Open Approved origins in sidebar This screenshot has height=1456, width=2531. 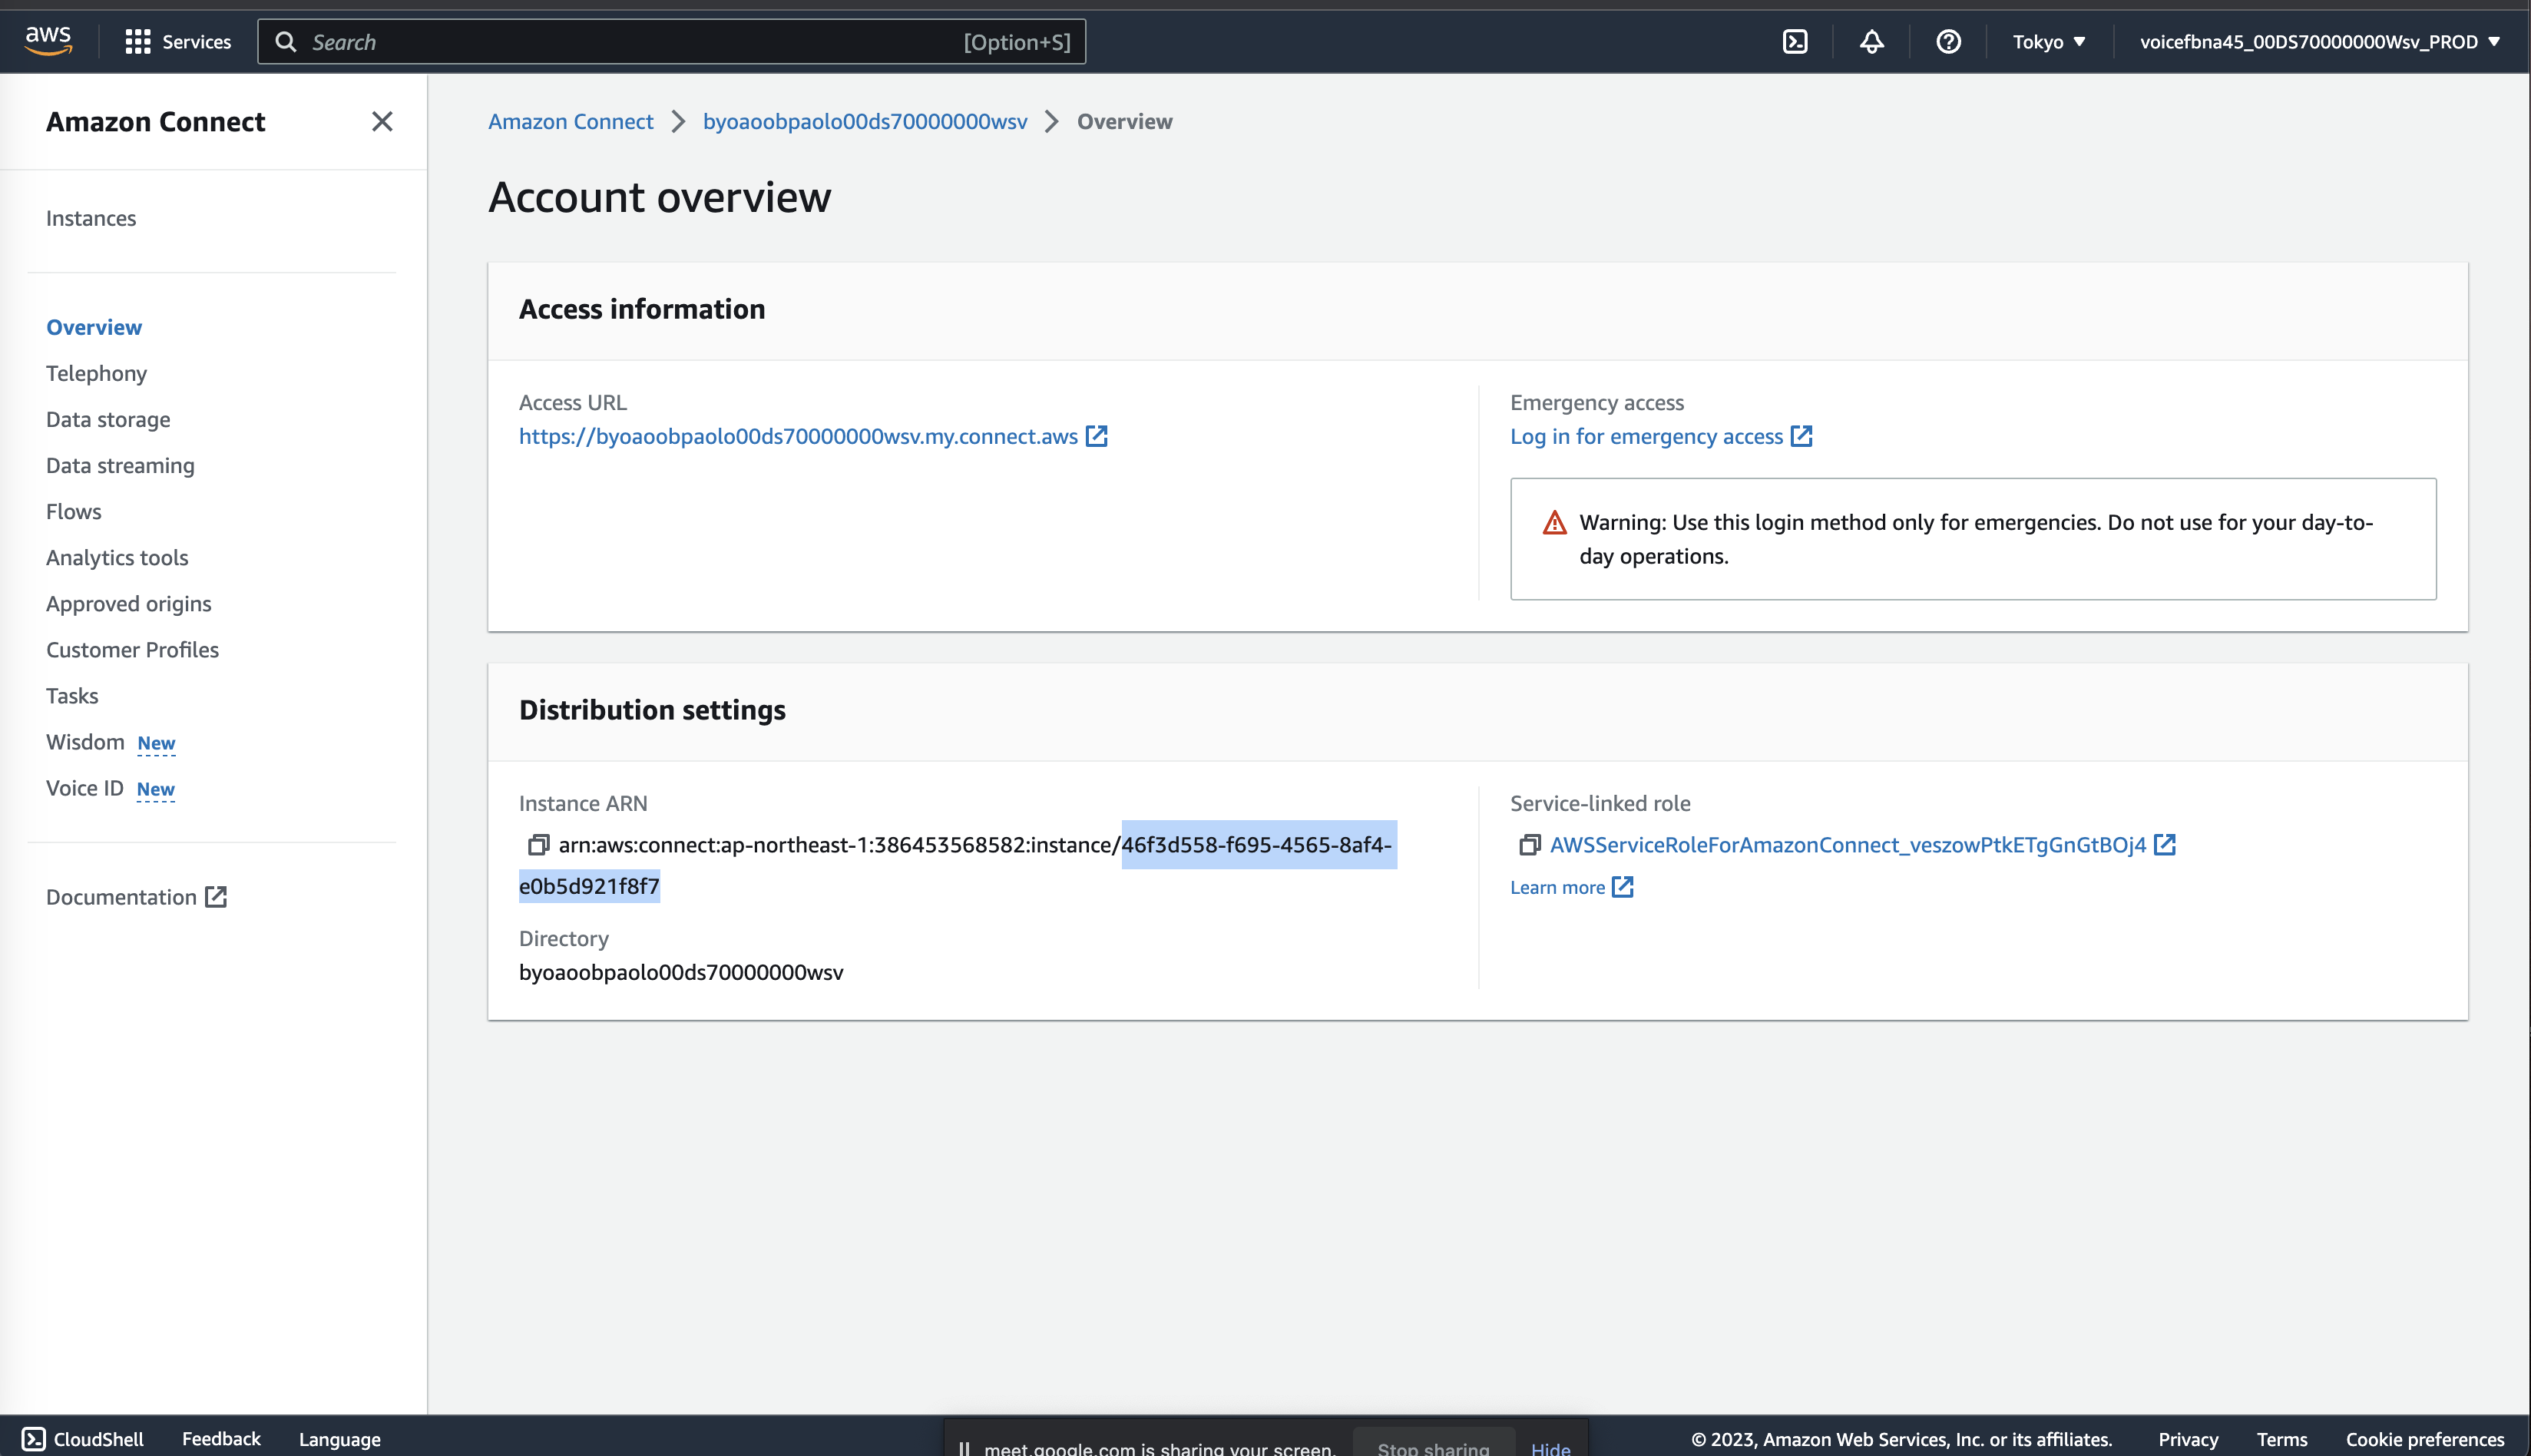click(129, 603)
